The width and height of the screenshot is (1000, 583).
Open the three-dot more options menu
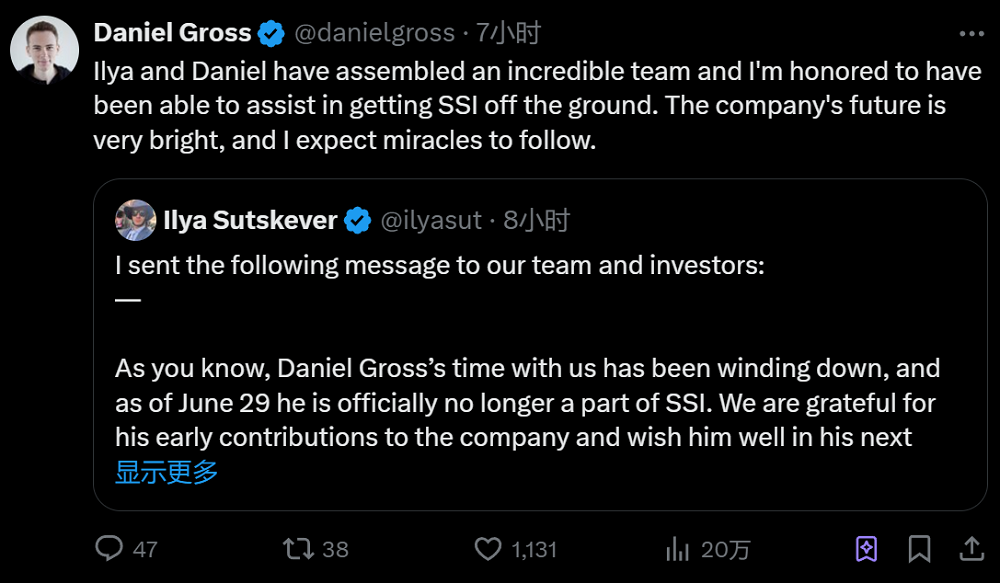tap(971, 33)
